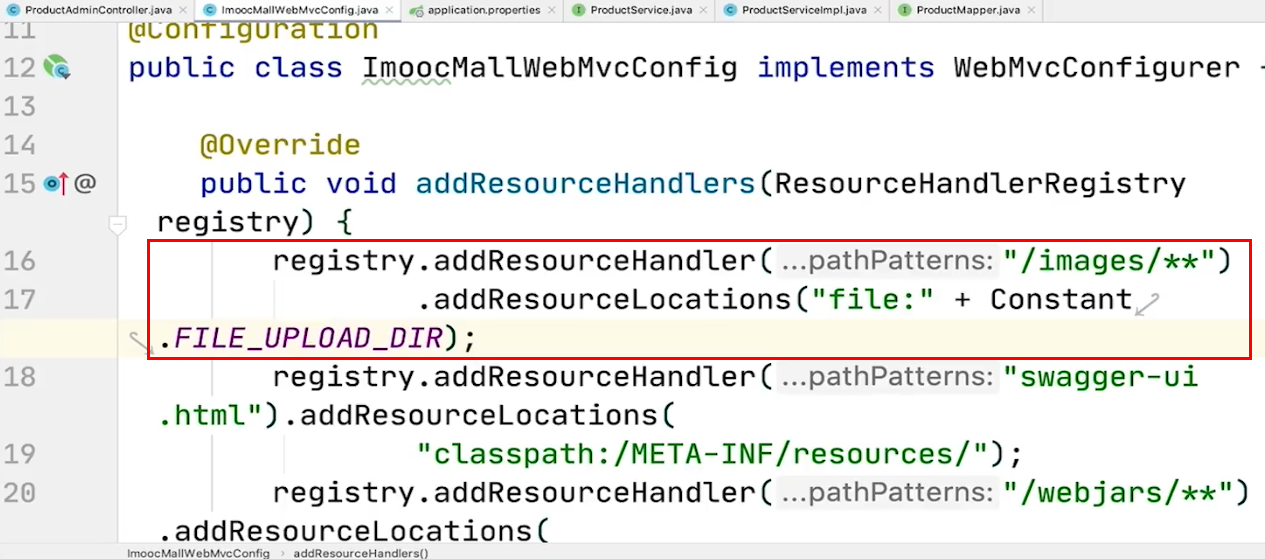The width and height of the screenshot is (1265, 559).
Task: Click the Spring bean gutter icon on line 12
Action: coord(57,68)
